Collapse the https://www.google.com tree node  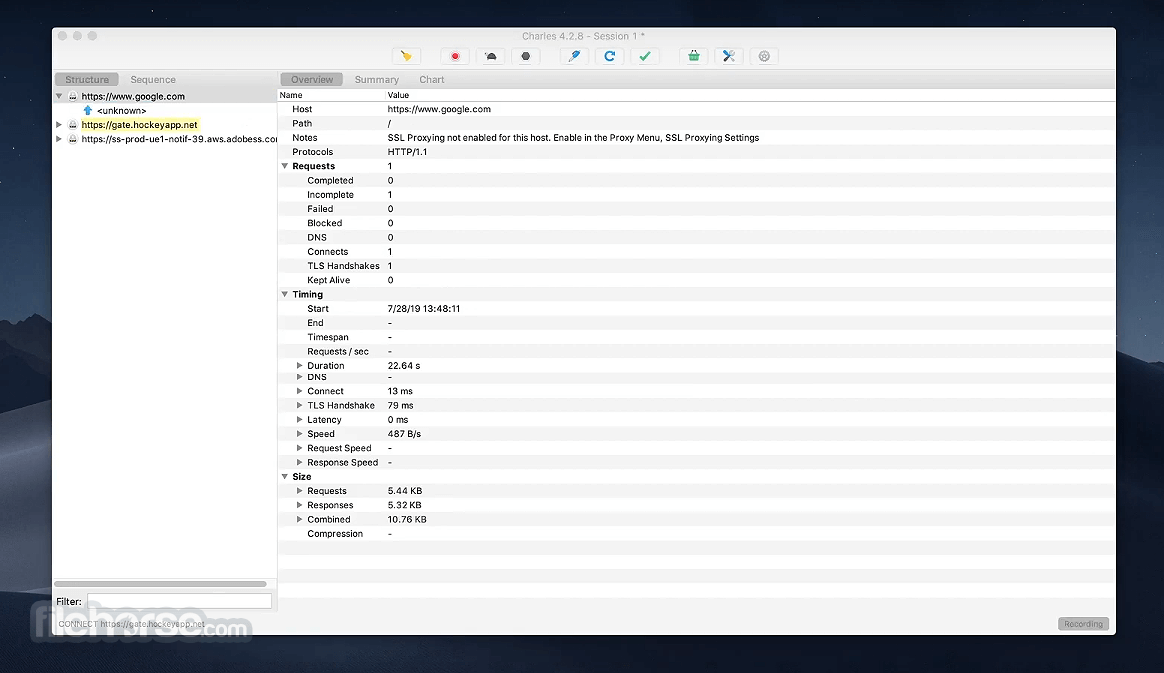pyautogui.click(x=59, y=96)
